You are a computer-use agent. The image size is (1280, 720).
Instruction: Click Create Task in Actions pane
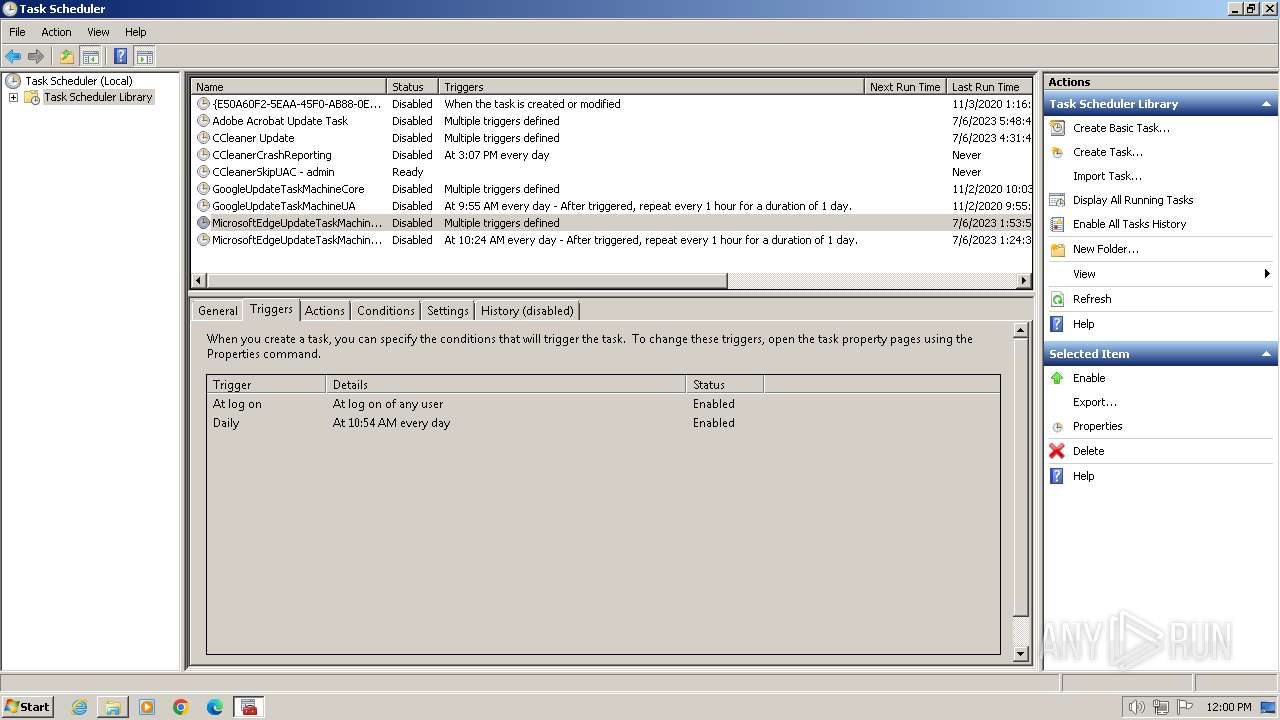point(1107,152)
